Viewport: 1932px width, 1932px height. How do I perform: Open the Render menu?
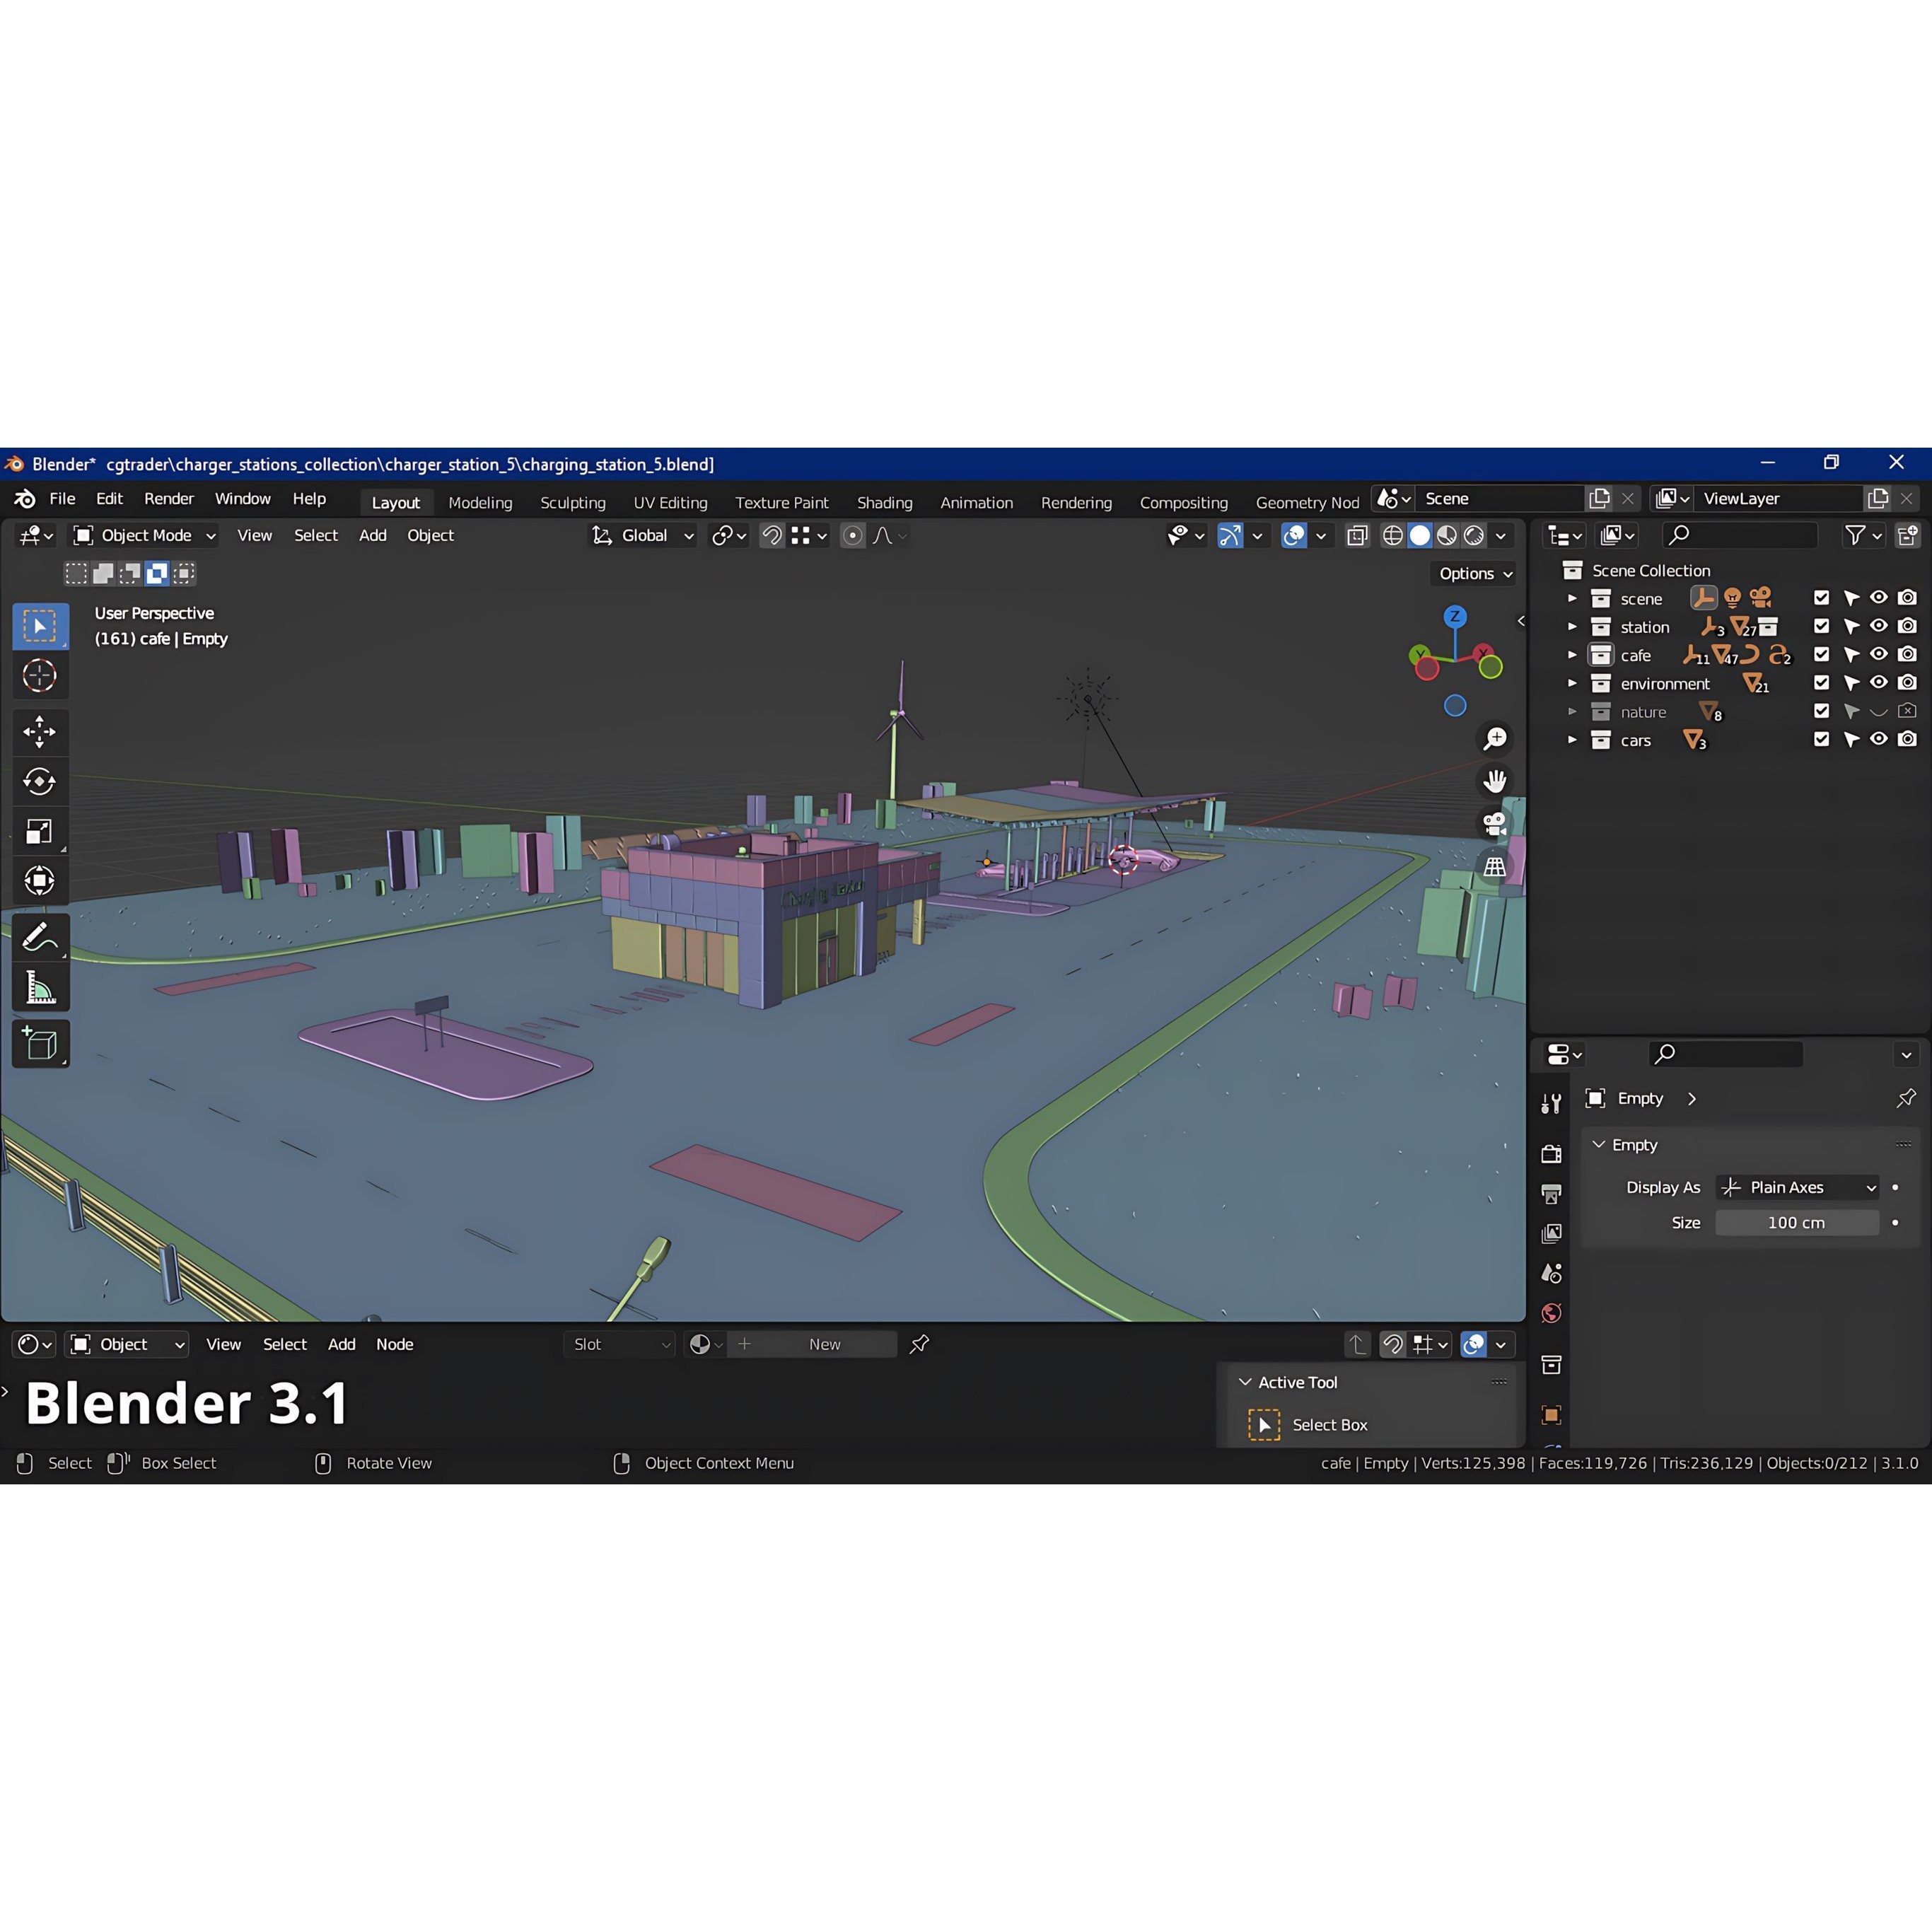point(169,498)
